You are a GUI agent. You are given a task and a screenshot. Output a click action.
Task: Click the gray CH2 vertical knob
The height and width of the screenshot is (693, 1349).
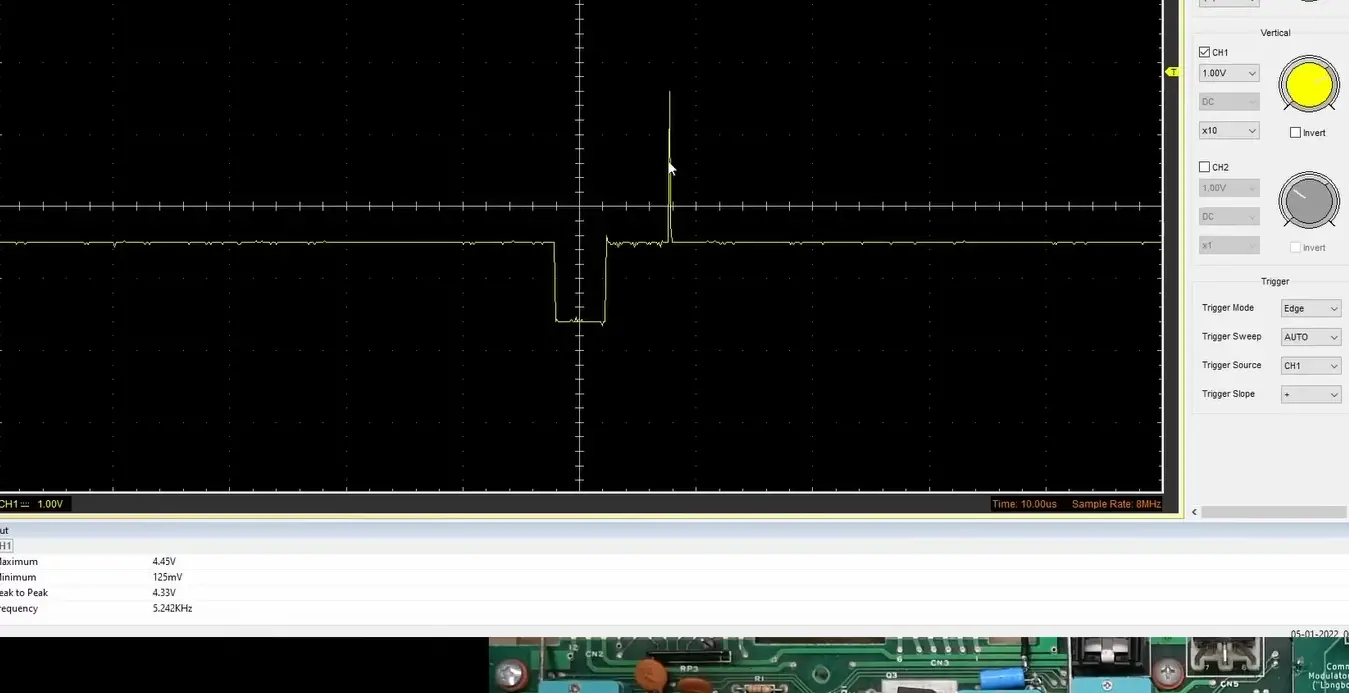point(1309,200)
